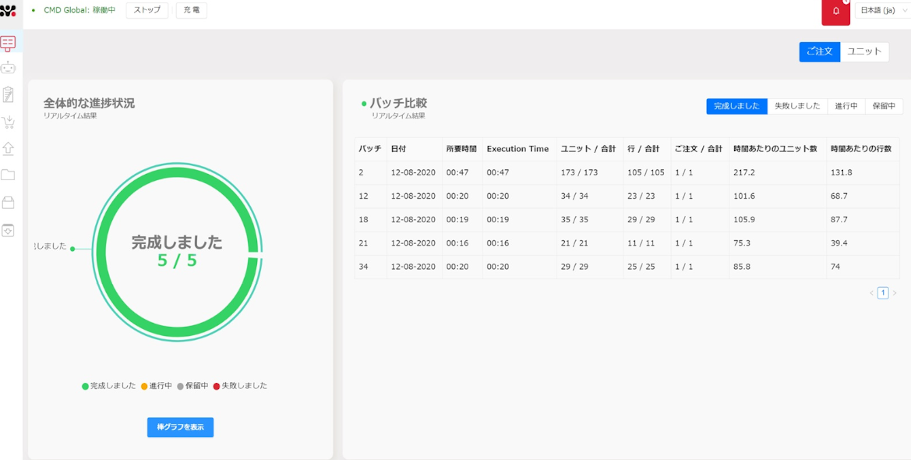
Task: Click the red notification bell
Action: tap(836, 12)
